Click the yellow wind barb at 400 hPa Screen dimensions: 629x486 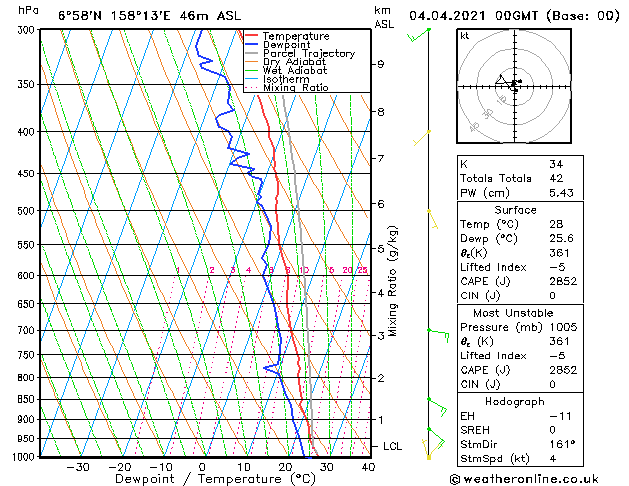tap(422, 138)
